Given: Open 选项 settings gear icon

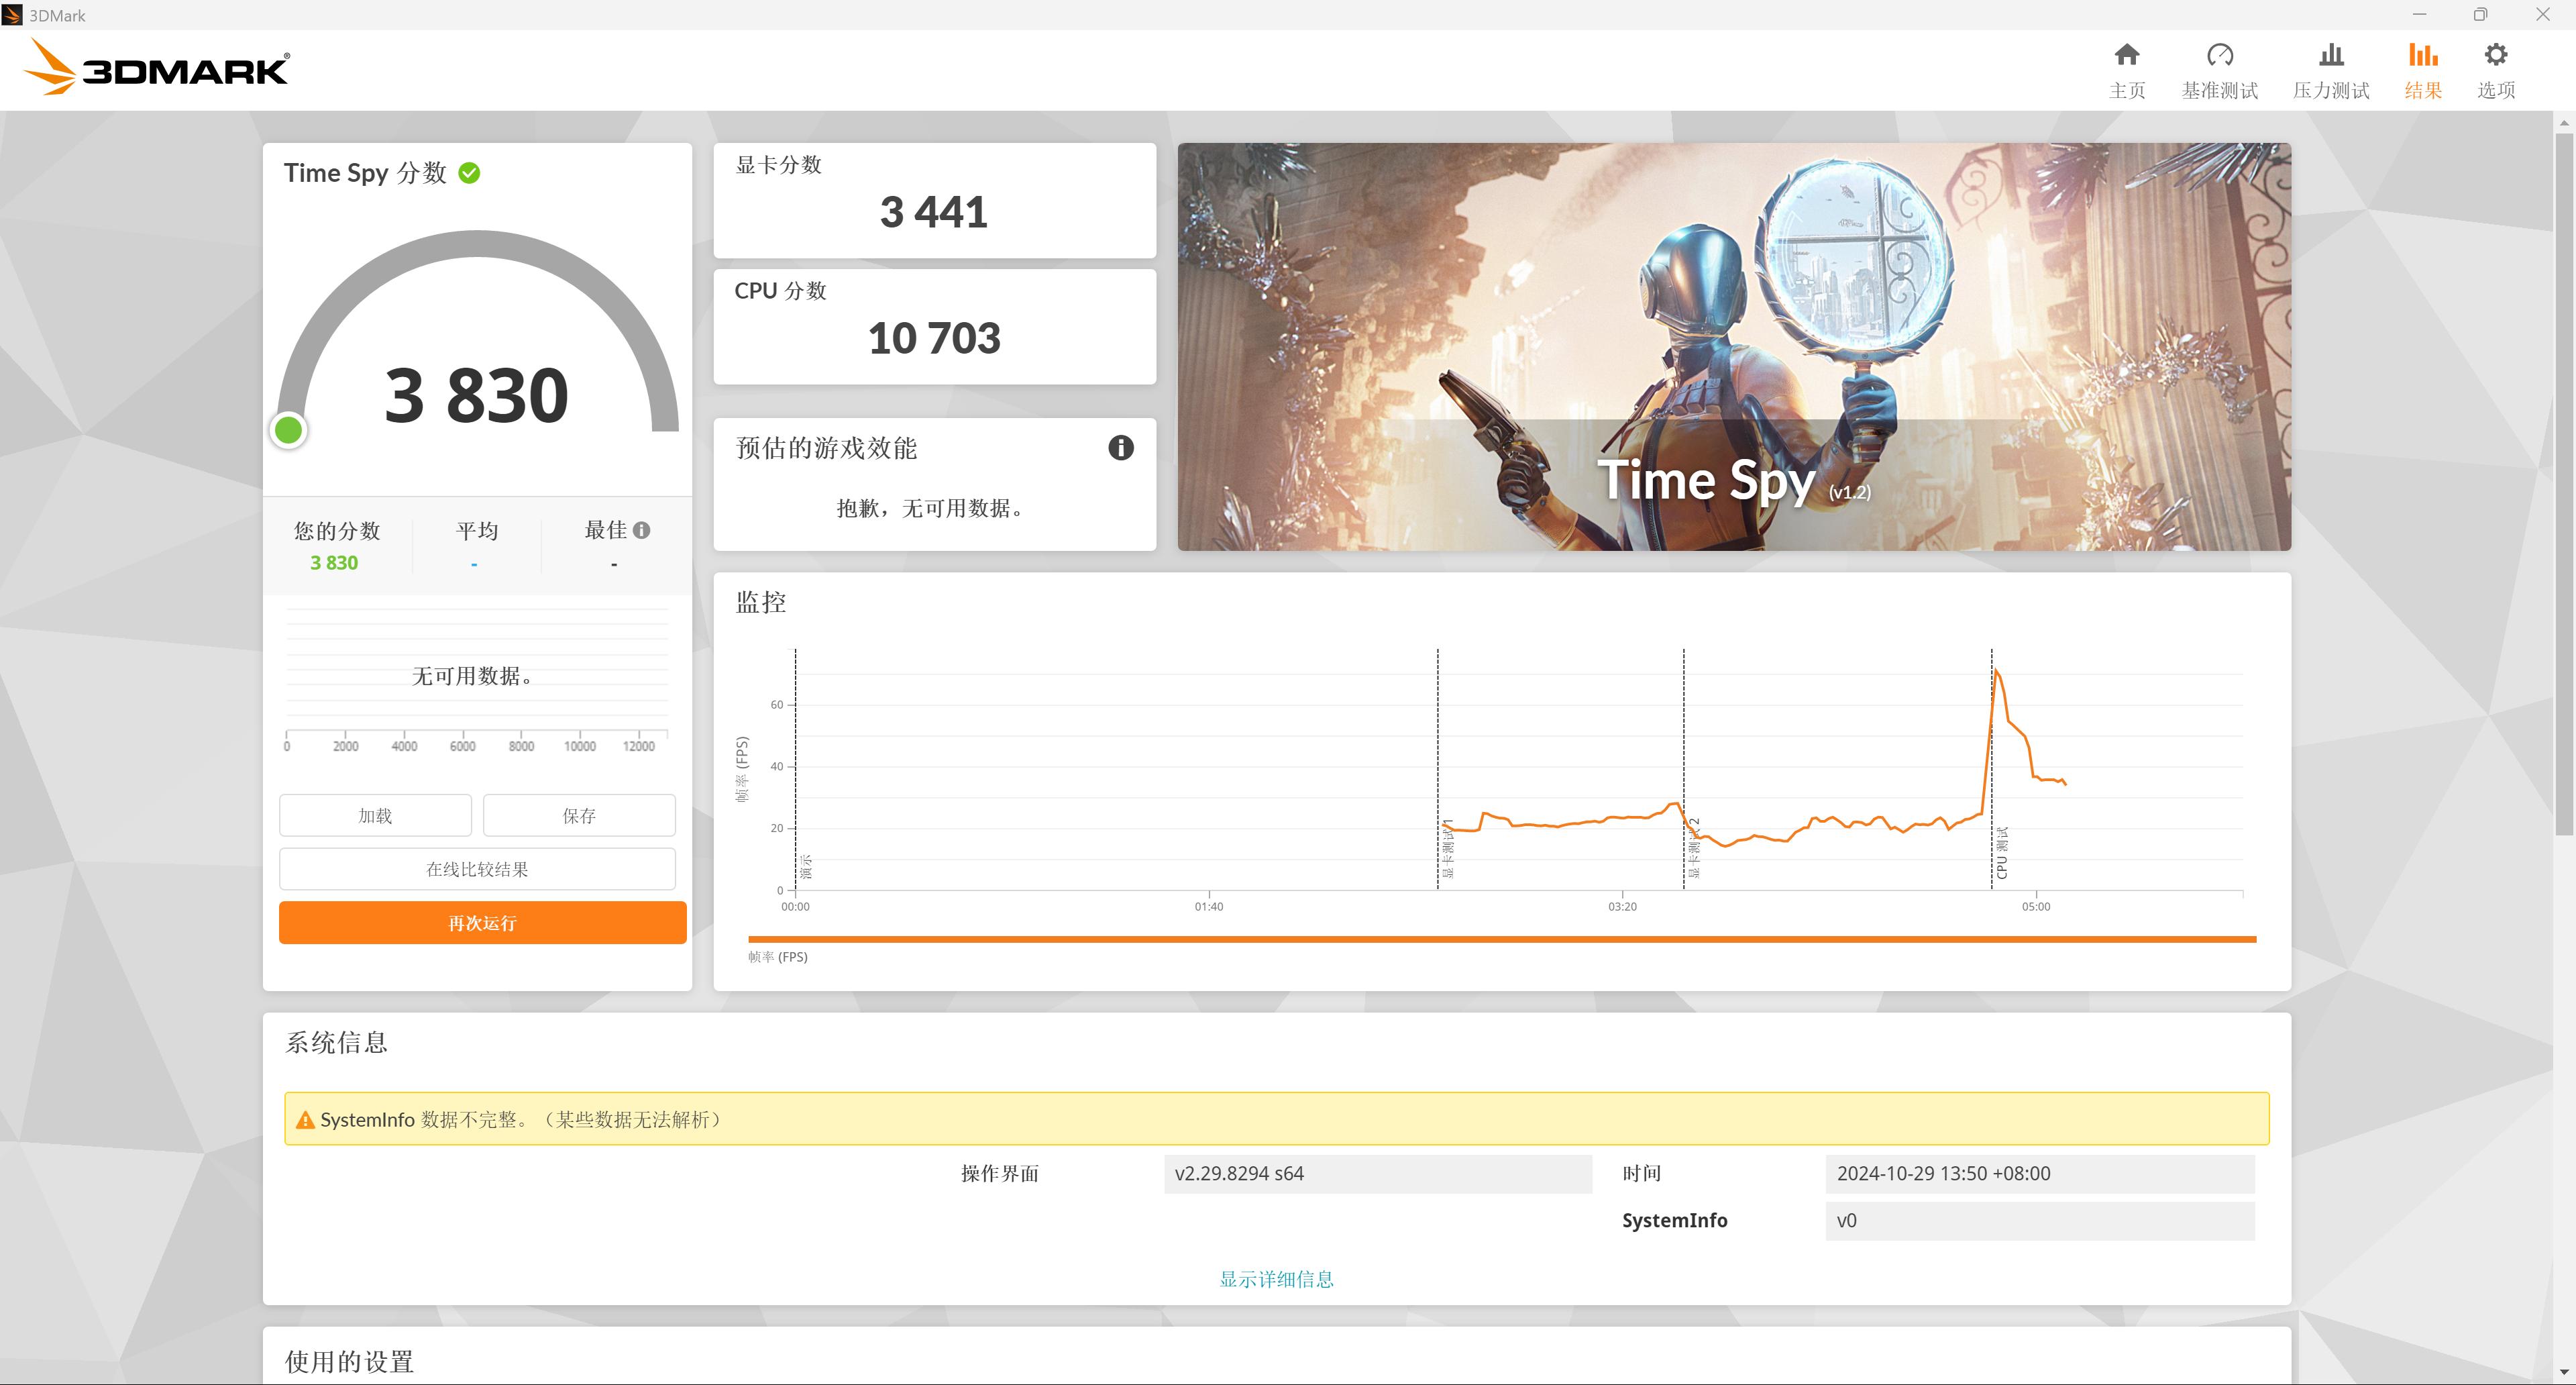Looking at the screenshot, I should click(2495, 55).
